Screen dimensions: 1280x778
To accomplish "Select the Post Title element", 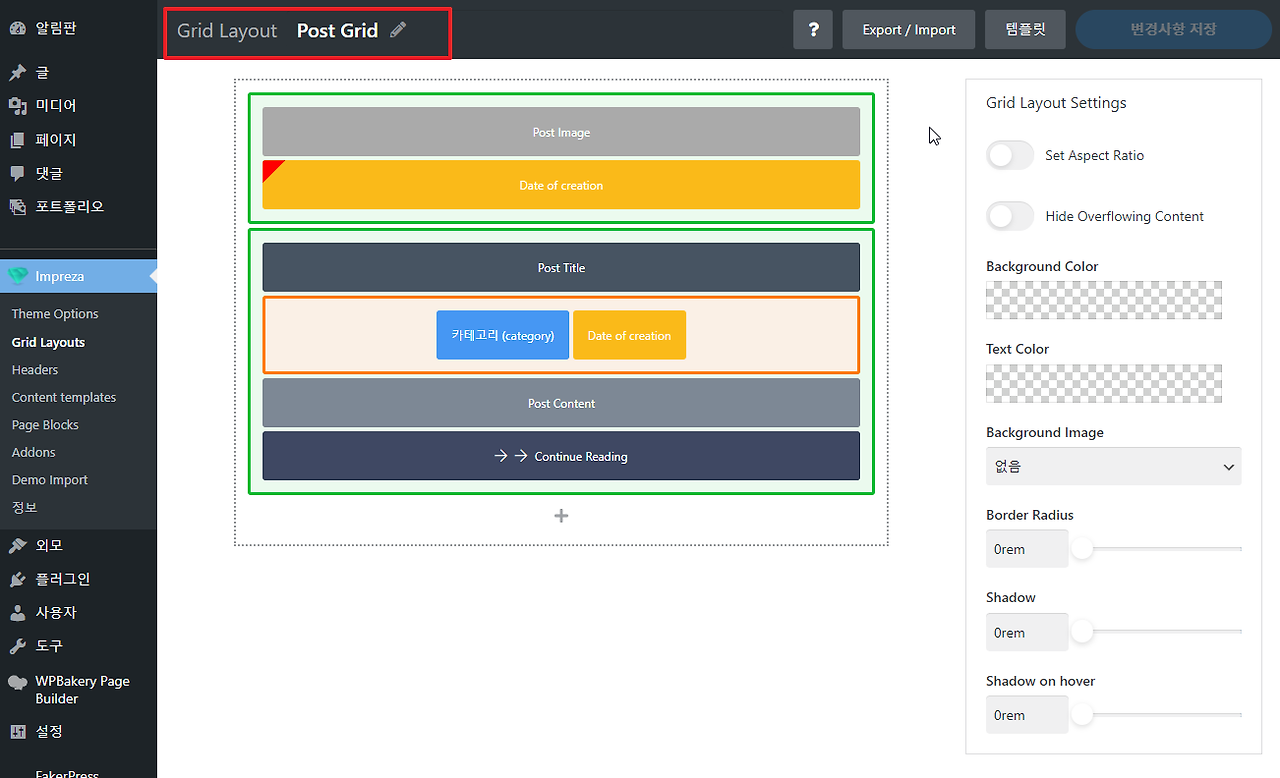I will point(561,268).
